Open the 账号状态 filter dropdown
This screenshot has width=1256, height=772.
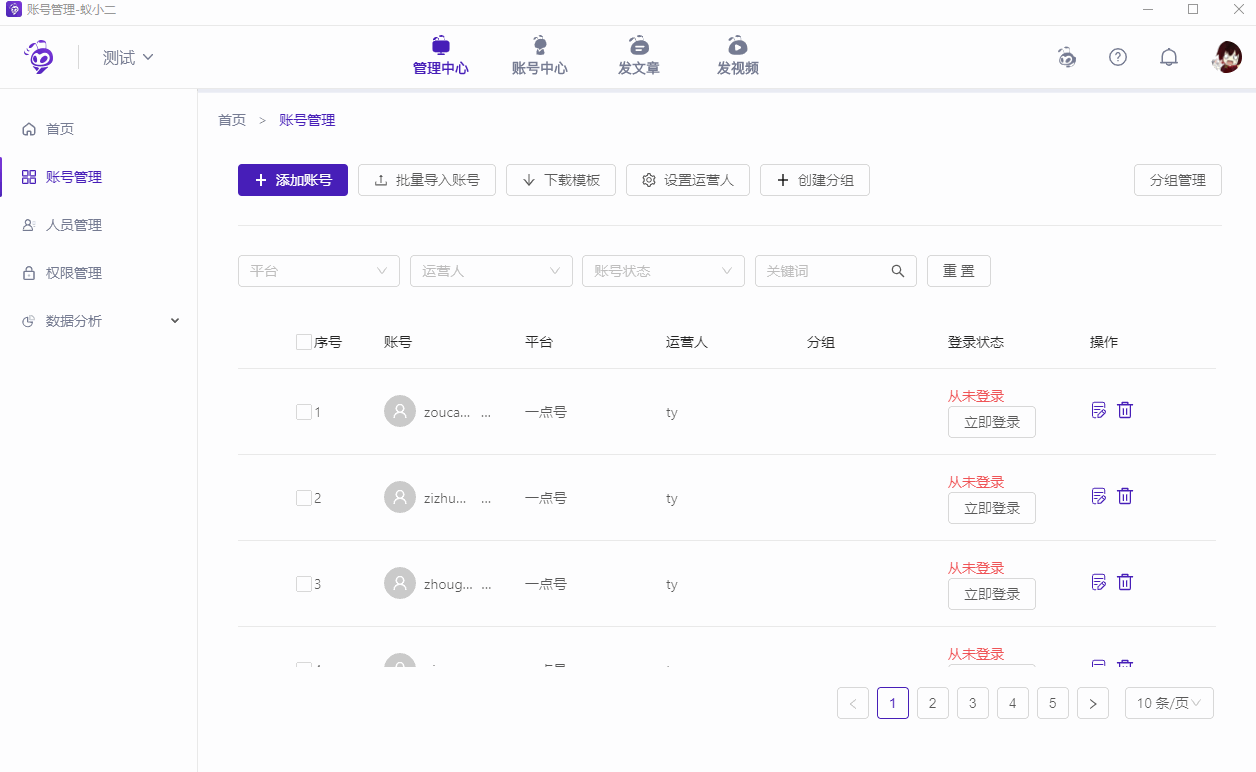pyautogui.click(x=663, y=271)
